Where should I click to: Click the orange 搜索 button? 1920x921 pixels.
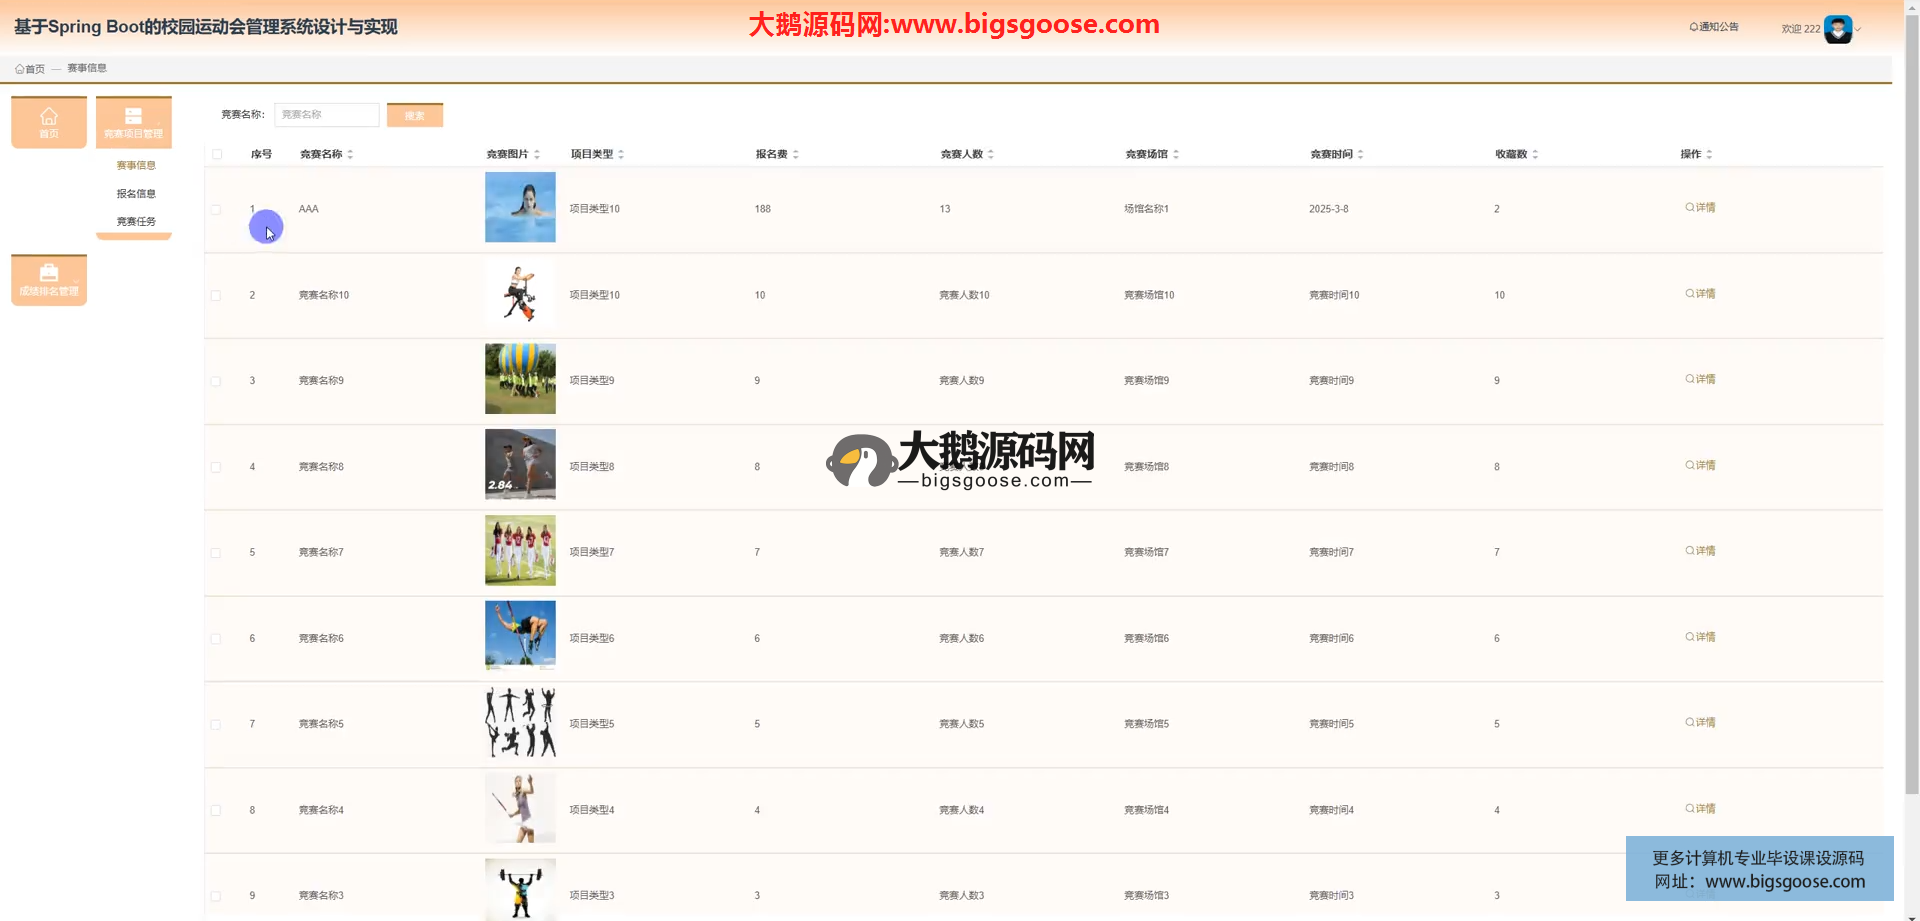click(x=414, y=115)
